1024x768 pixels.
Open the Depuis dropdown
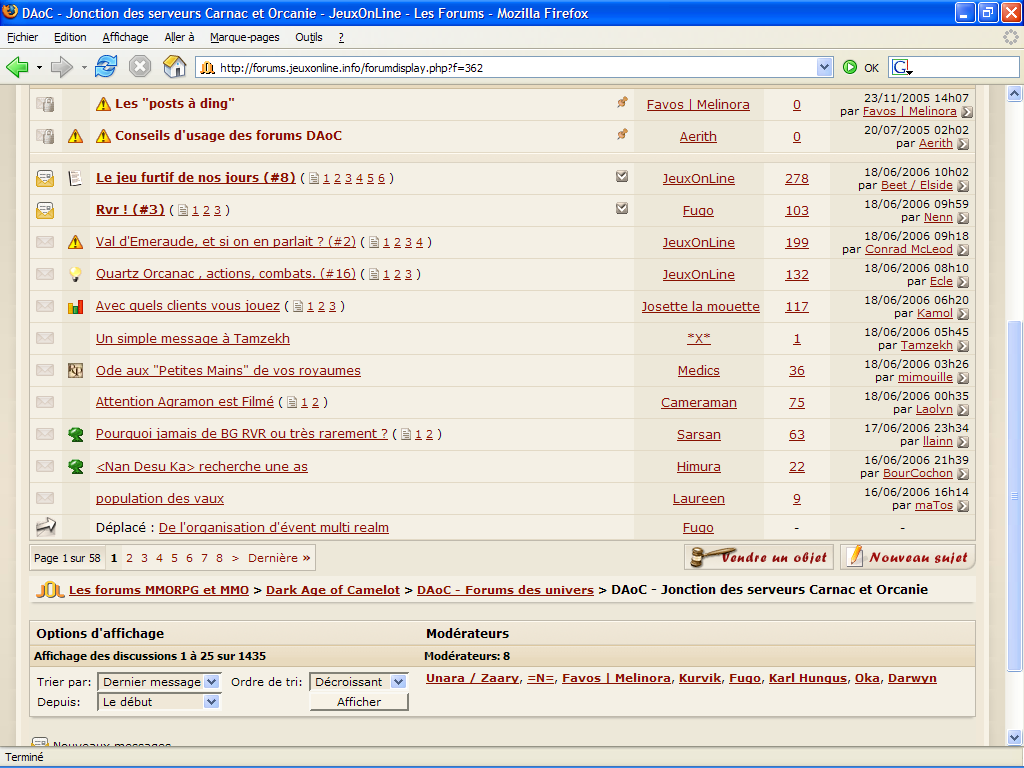[159, 702]
